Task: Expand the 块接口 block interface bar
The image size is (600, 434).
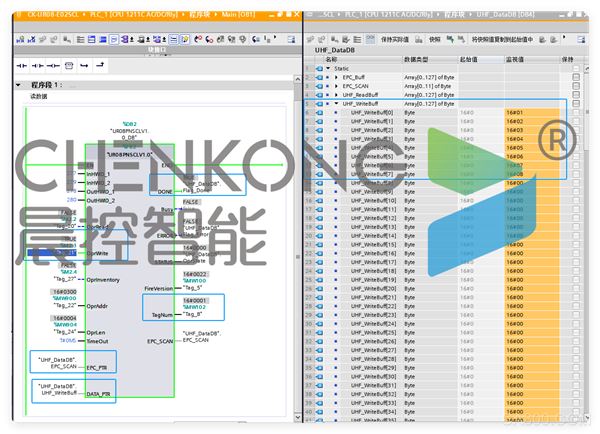Action: (157, 50)
